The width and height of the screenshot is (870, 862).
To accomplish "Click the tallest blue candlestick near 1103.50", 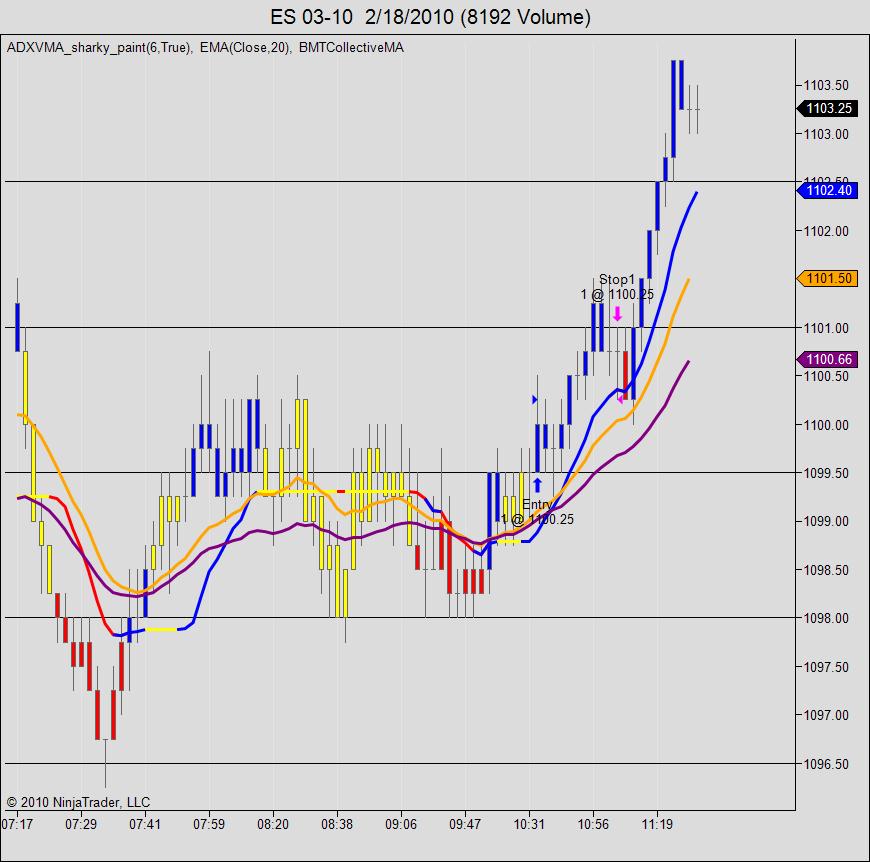I will point(674,109).
